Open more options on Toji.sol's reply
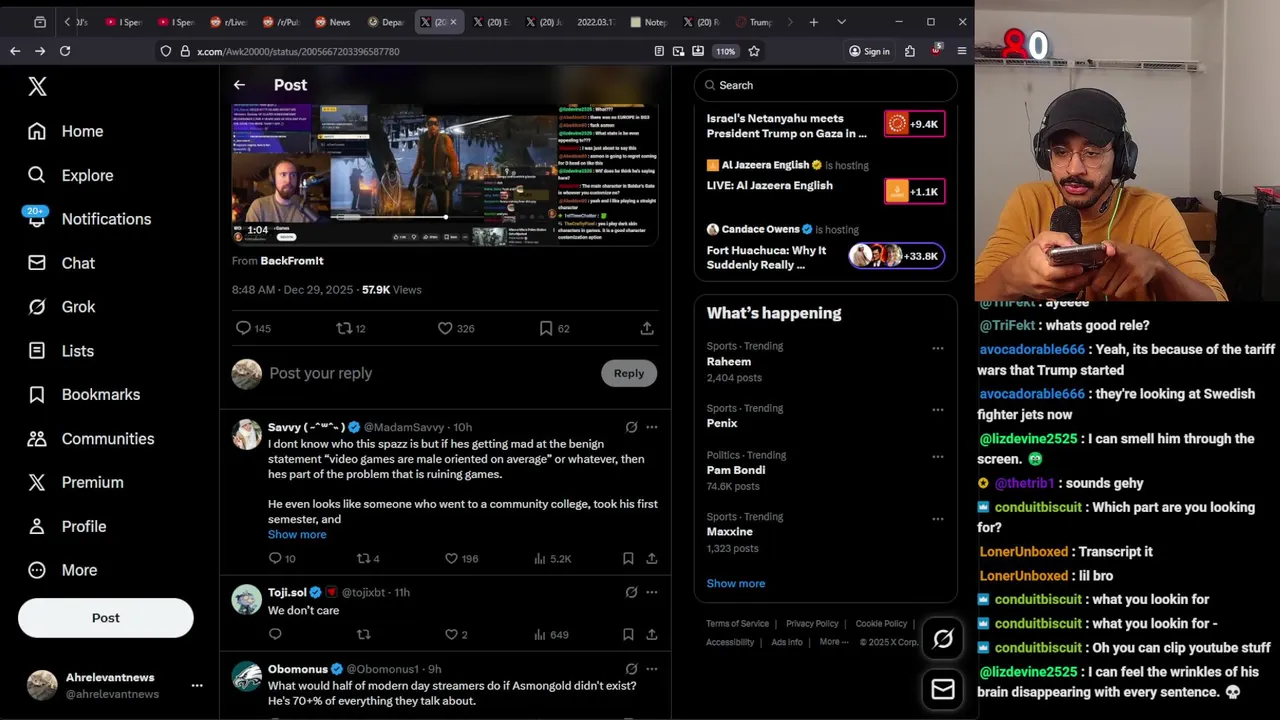1280x720 pixels. point(652,592)
